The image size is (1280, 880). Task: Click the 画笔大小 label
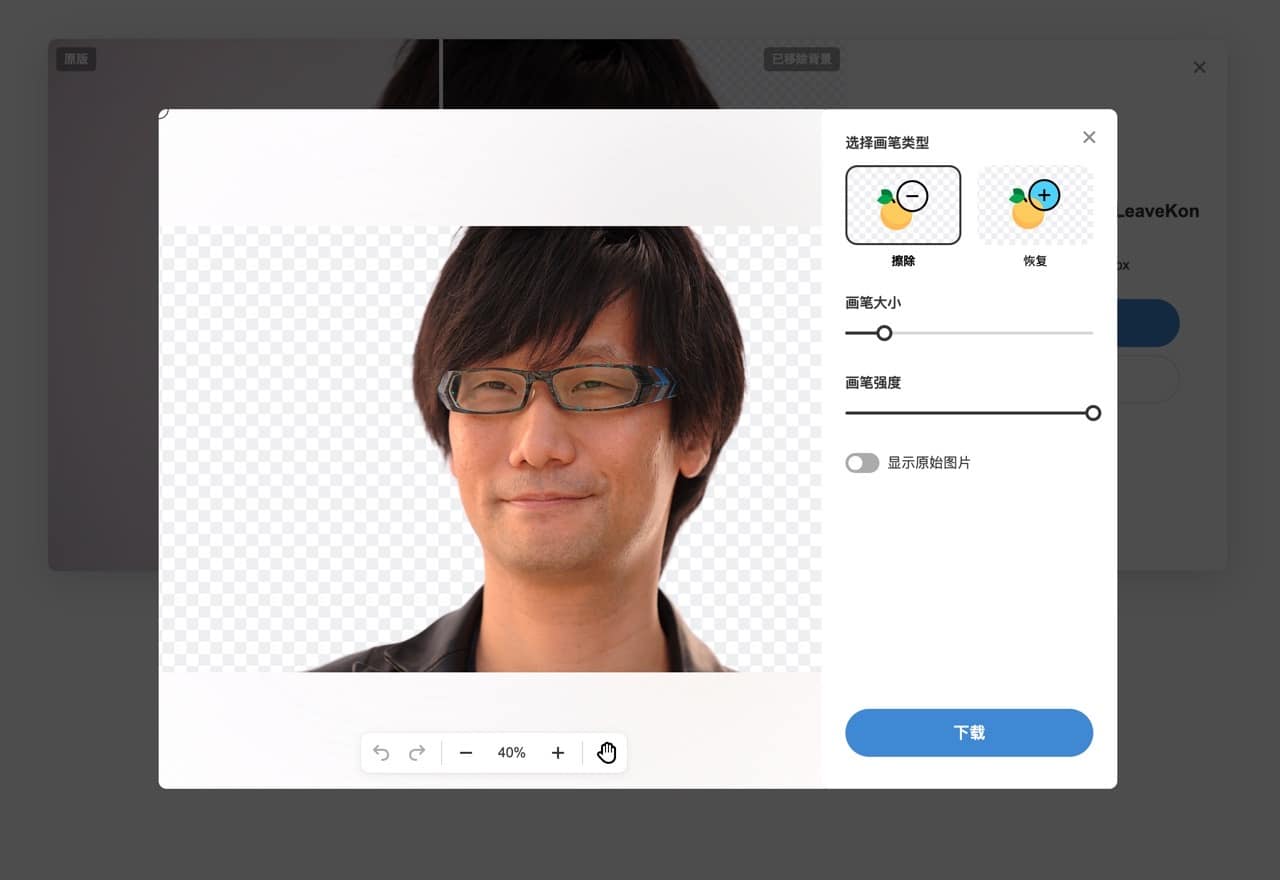click(873, 303)
